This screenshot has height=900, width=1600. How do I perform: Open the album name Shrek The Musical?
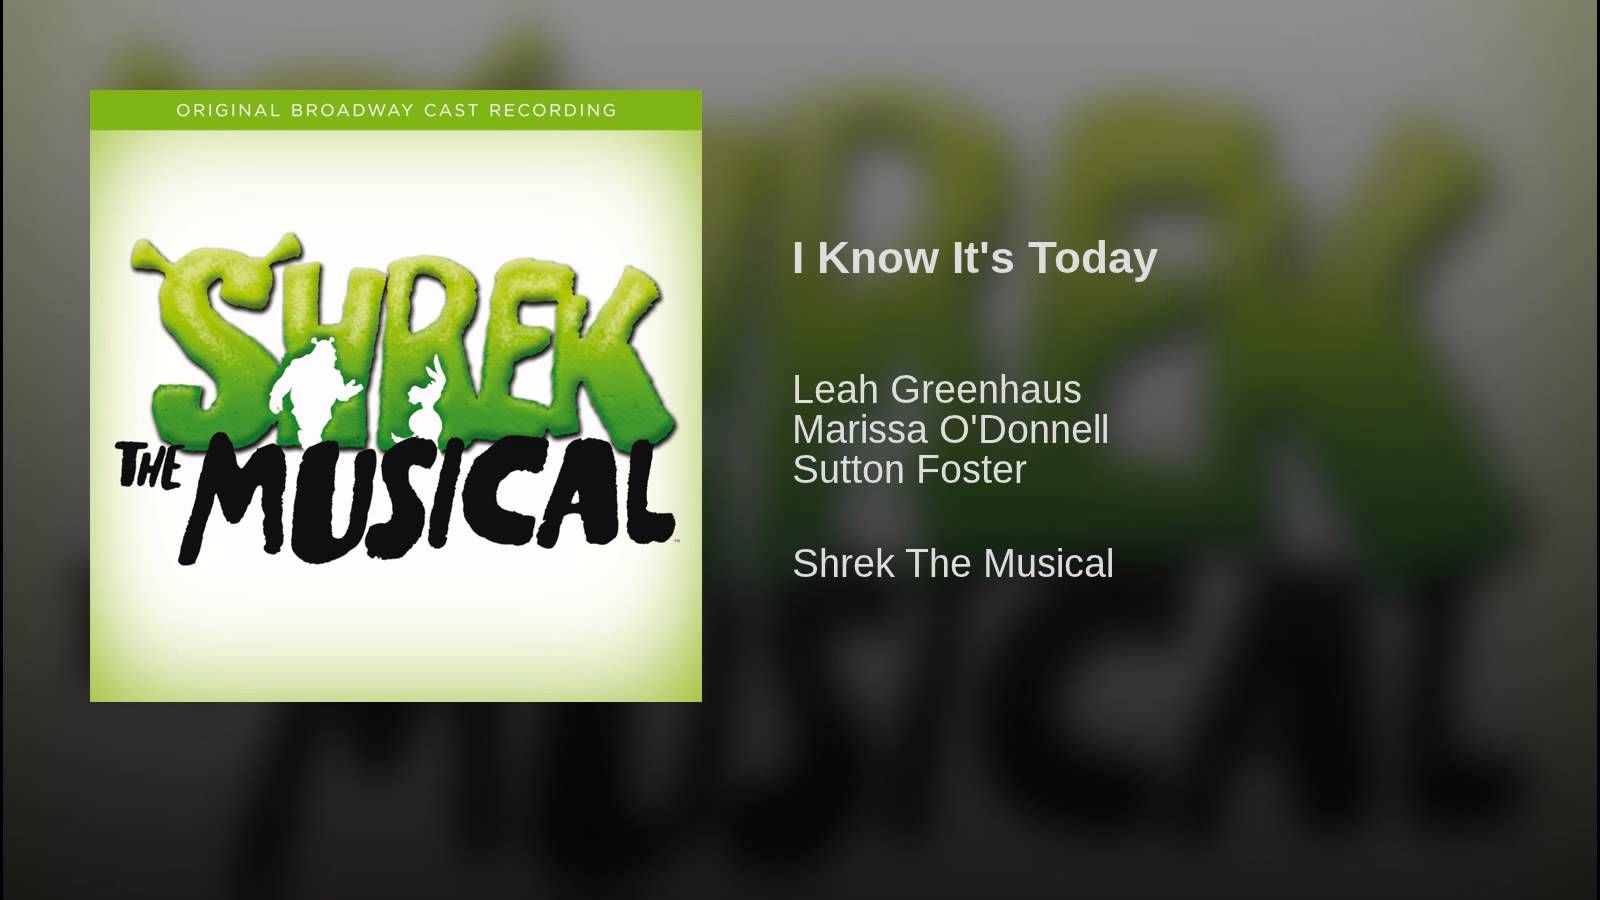953,563
